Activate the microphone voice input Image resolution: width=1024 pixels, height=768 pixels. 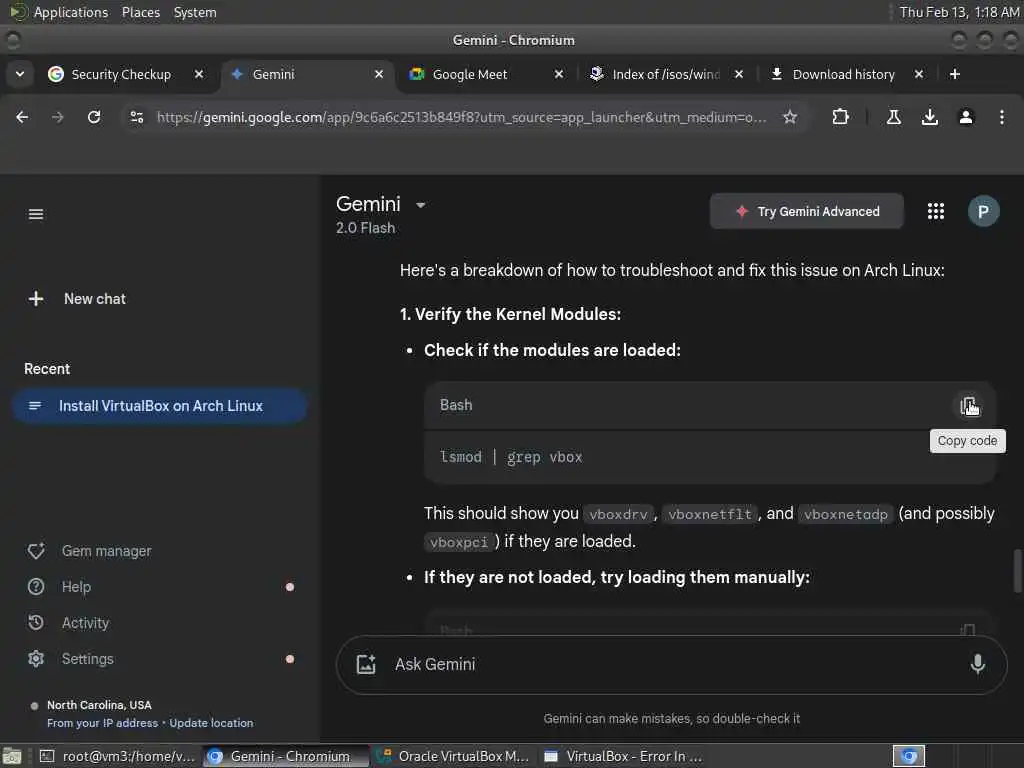click(977, 665)
